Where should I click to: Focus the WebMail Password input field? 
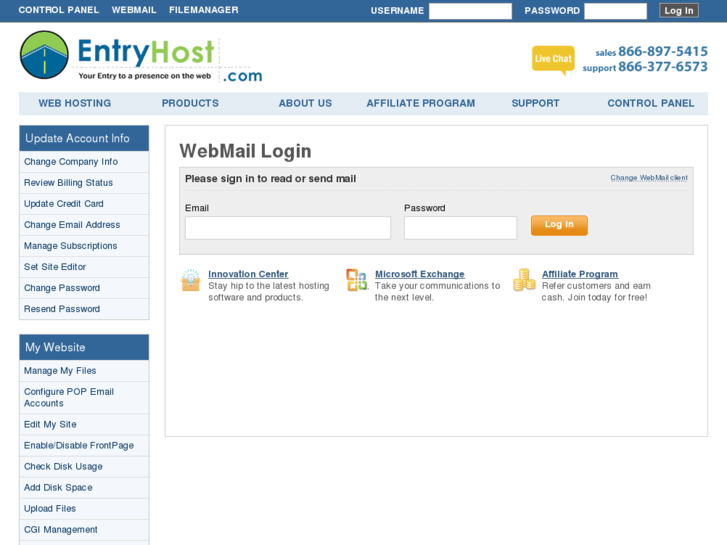(x=460, y=228)
